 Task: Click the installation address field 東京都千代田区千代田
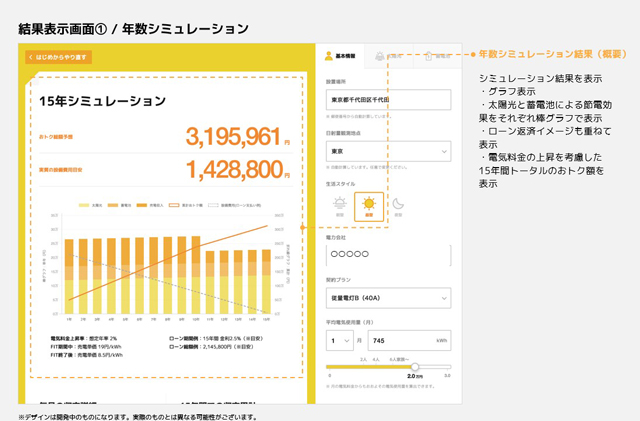click(388, 100)
